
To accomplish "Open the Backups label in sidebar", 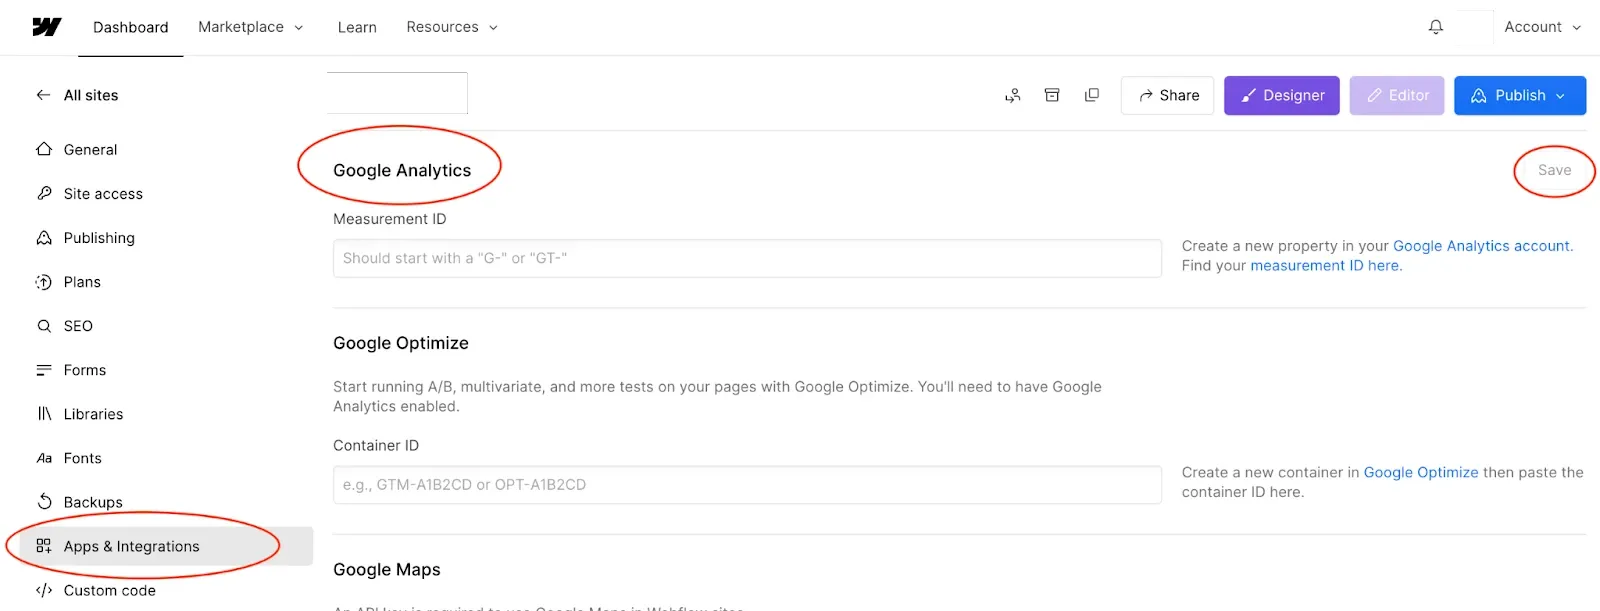I will tap(93, 502).
